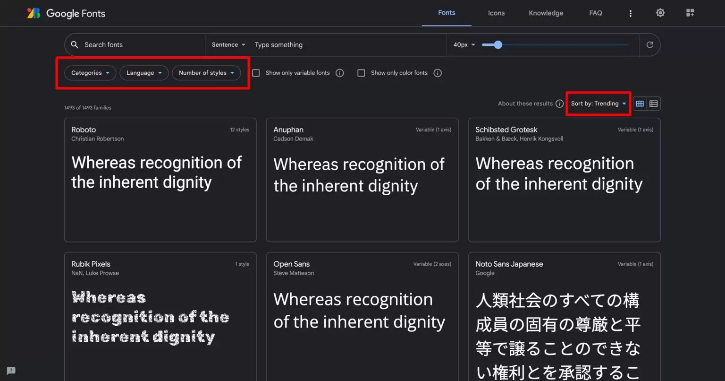The image size is (725, 381).
Task: Click the feedback icon at bottom left
Action: (11, 371)
